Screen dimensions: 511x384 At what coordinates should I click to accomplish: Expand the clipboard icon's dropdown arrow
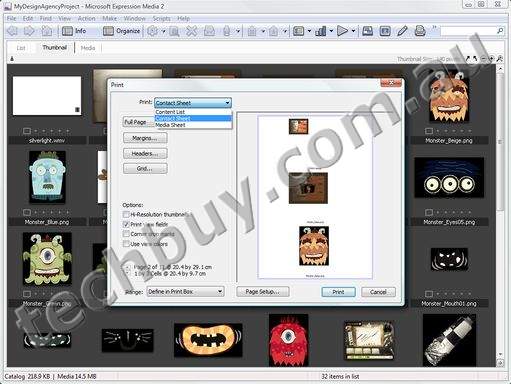(263, 31)
